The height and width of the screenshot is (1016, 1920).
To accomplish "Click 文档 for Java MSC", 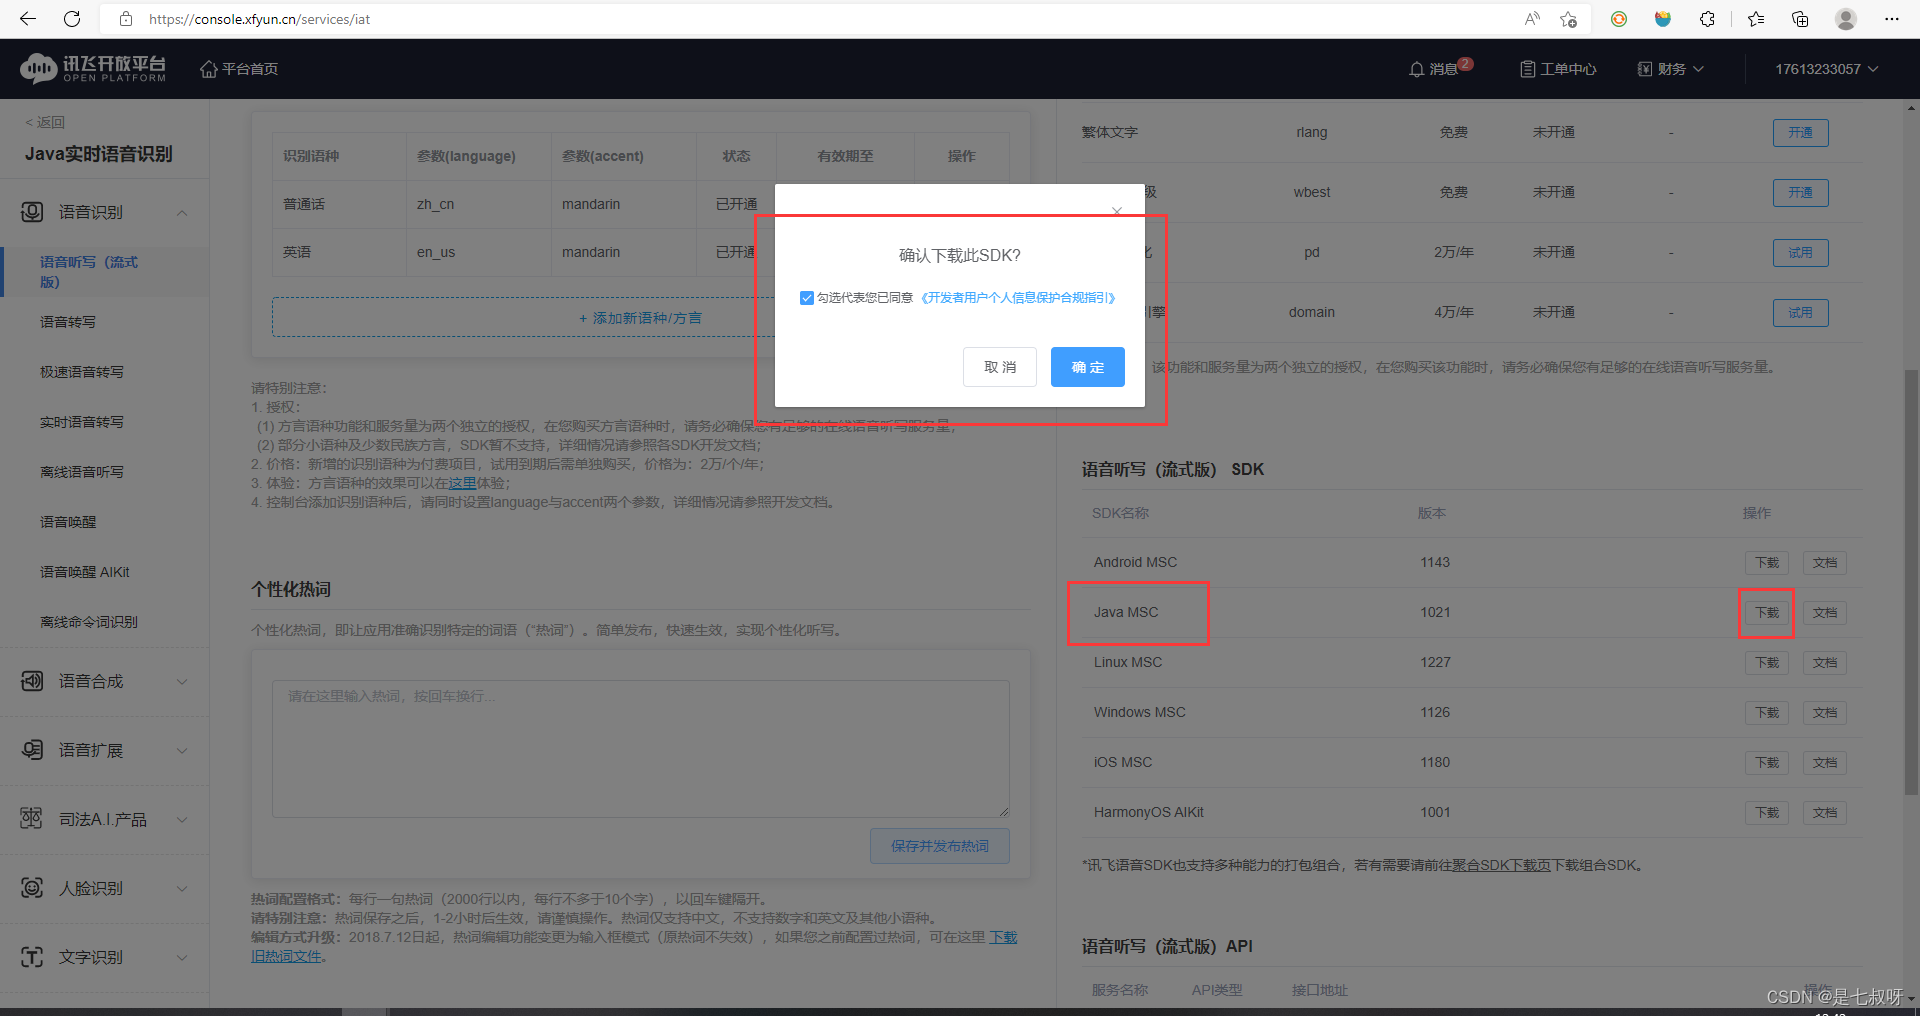I will 1825,613.
